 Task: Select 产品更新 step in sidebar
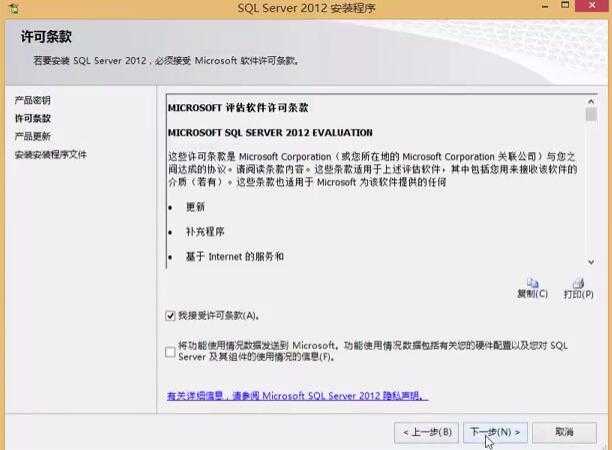pos(33,136)
